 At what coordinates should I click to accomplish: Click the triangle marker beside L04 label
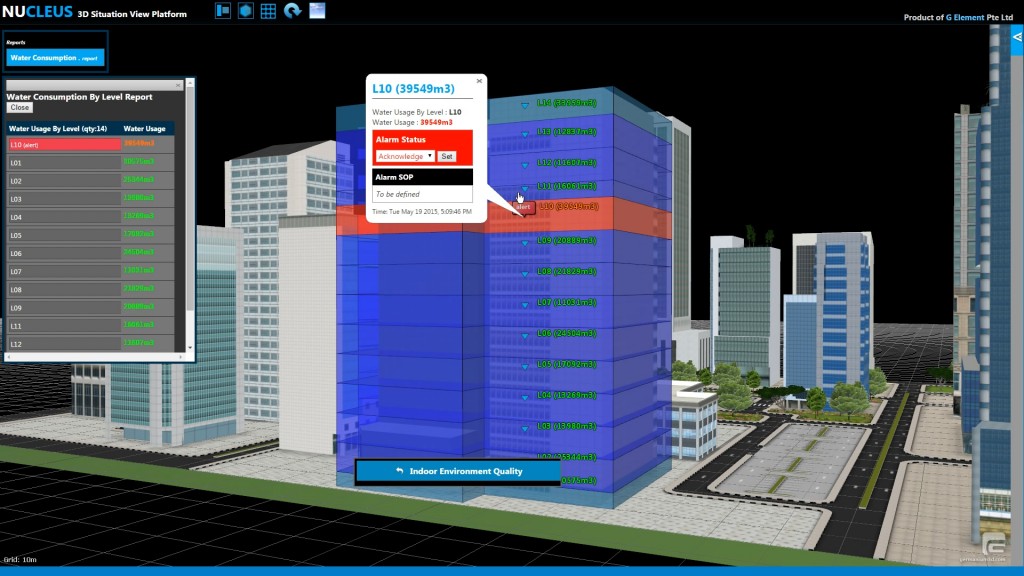pos(525,398)
